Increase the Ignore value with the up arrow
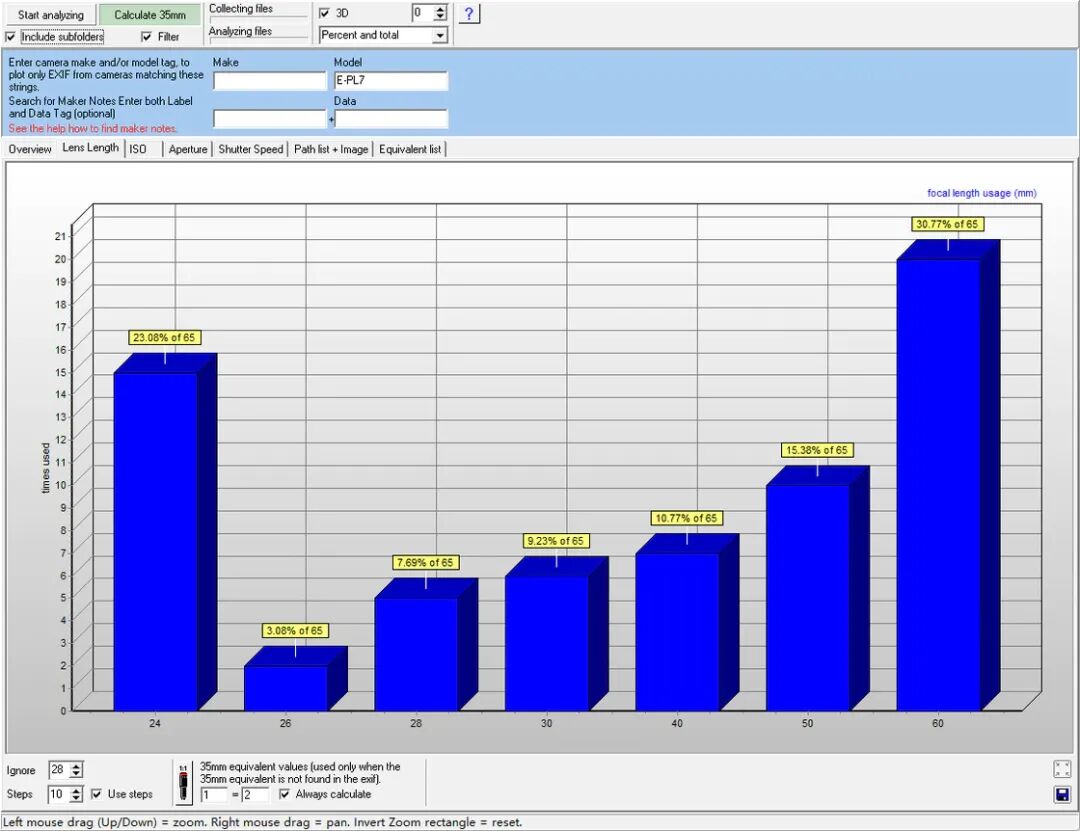 (x=76, y=766)
